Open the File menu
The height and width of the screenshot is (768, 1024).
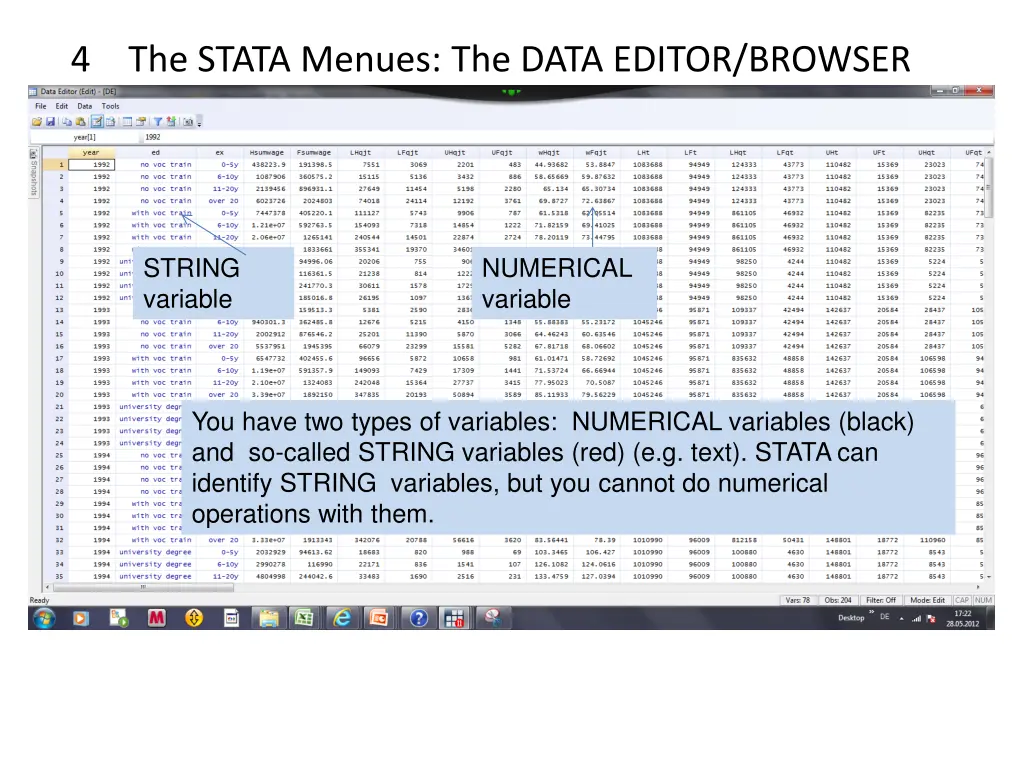(x=40, y=106)
